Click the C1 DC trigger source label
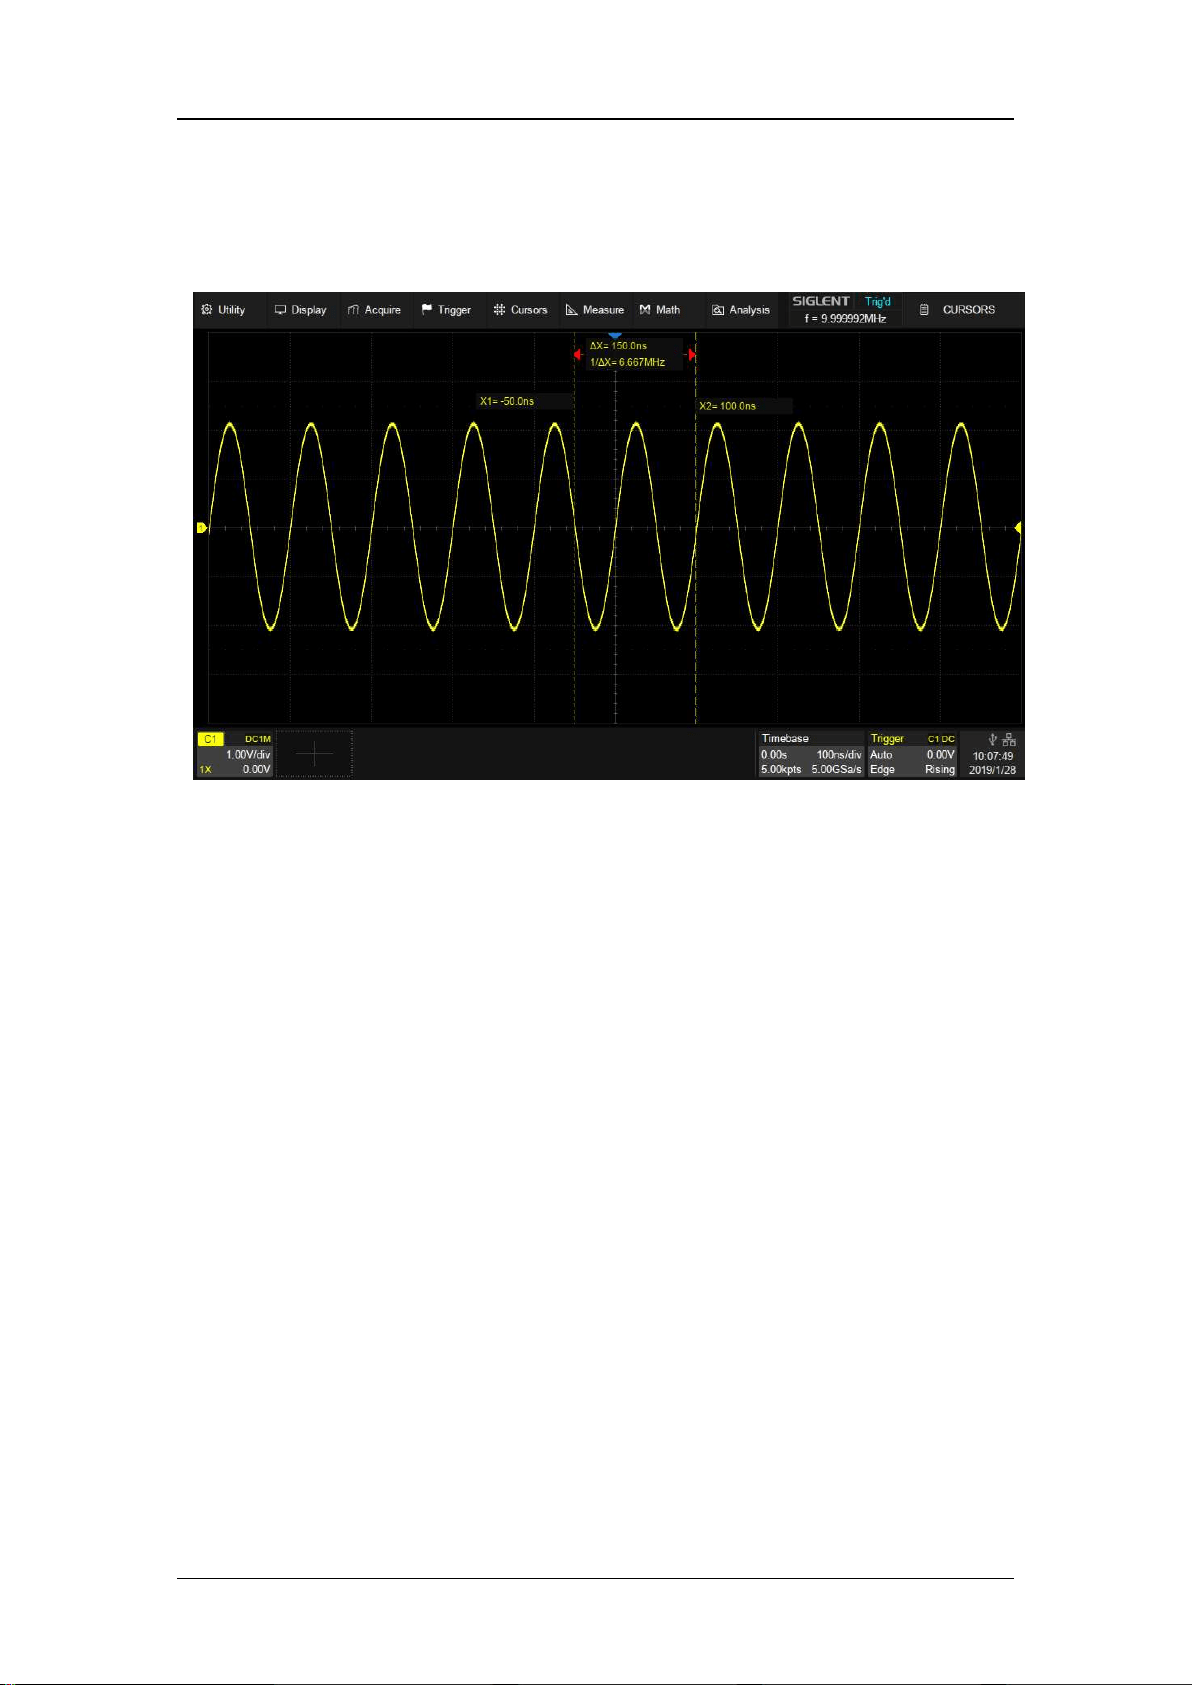Viewport: 1192px width, 1685px height. point(941,739)
